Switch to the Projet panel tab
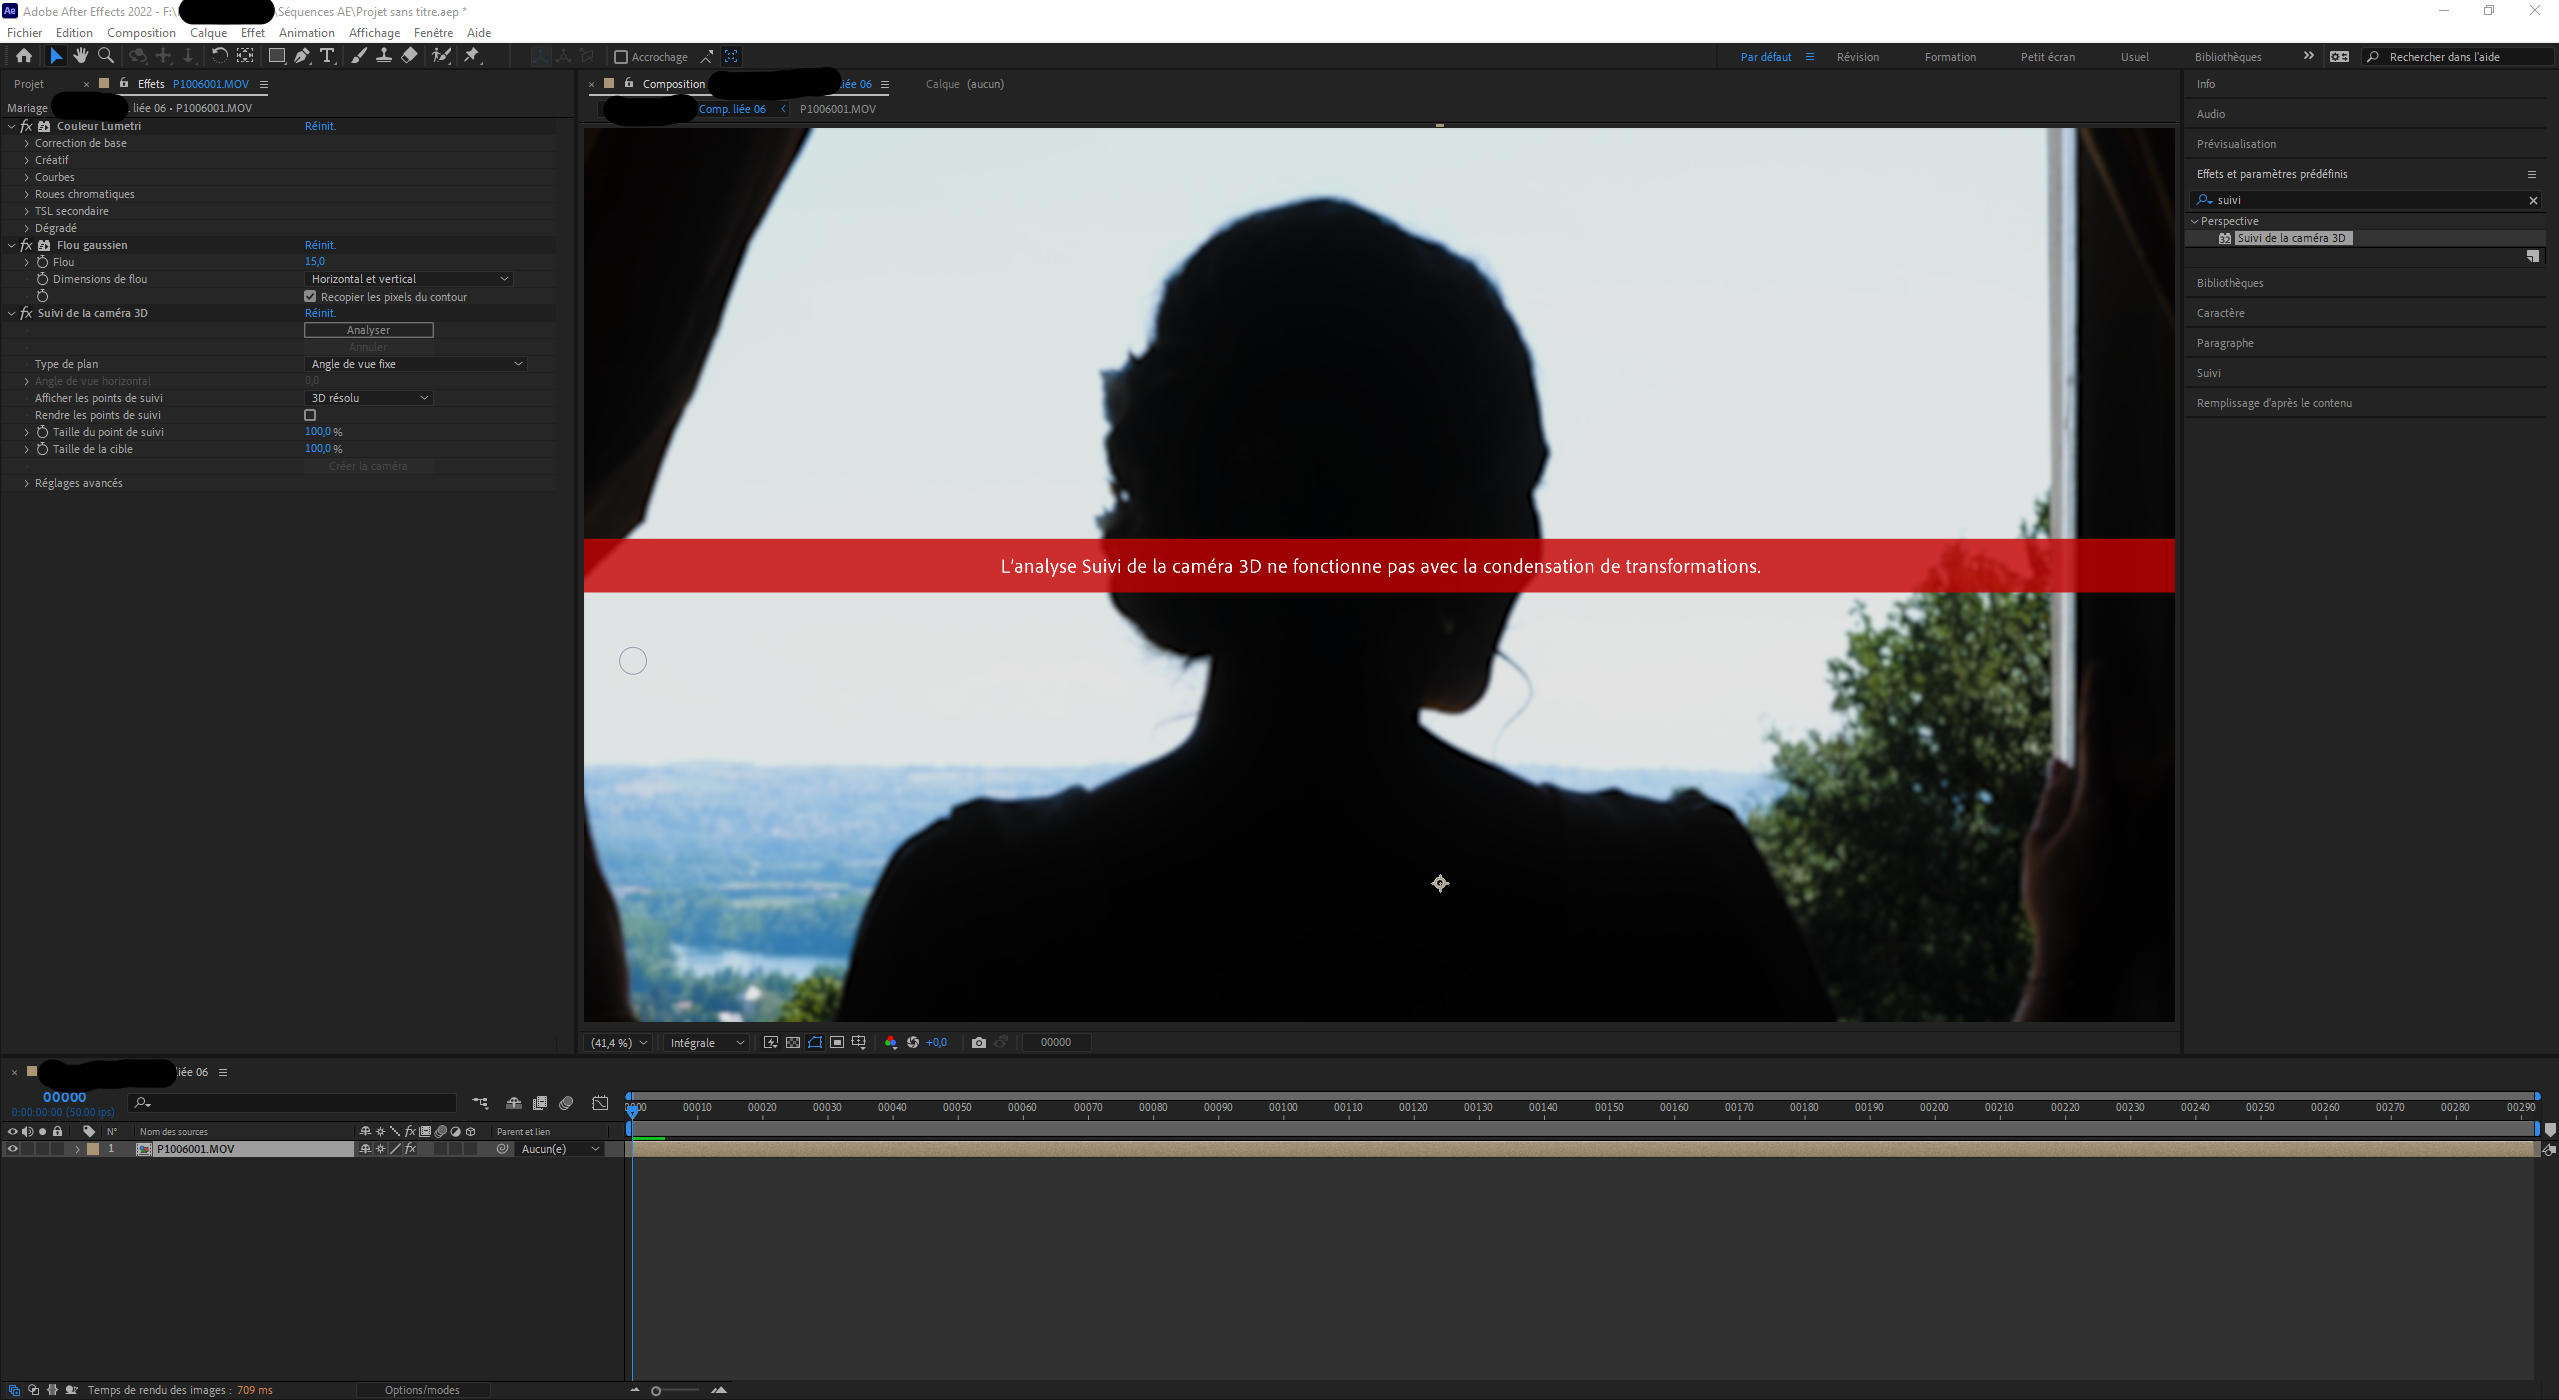The image size is (2559, 1400). coord(29,84)
